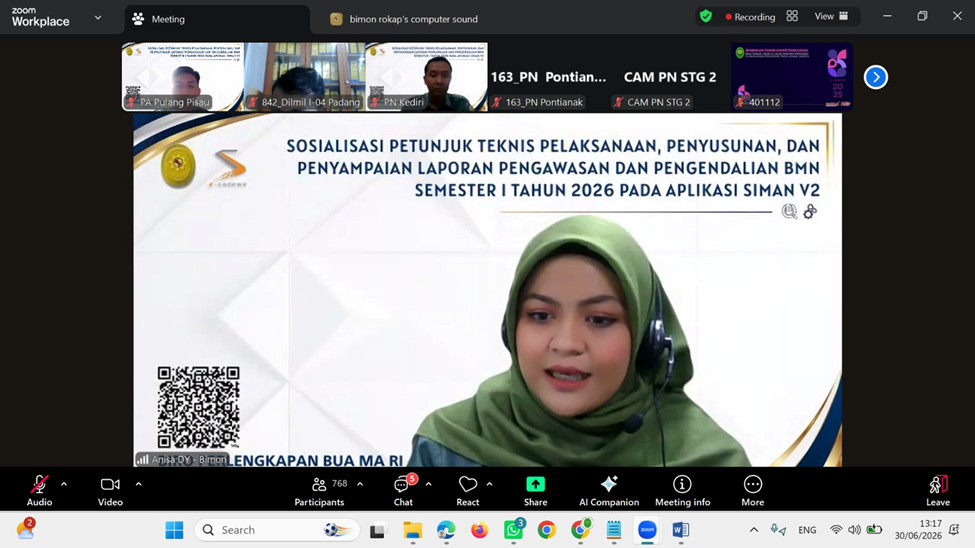Click the Leave meeting button
975x548 pixels.
coord(938,490)
